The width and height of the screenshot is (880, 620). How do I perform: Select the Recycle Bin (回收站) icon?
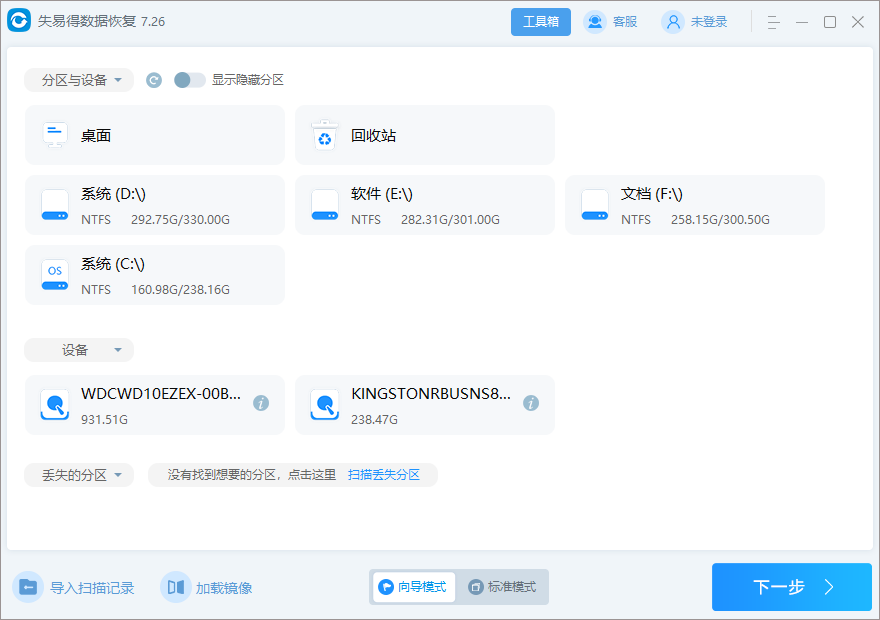(x=323, y=134)
